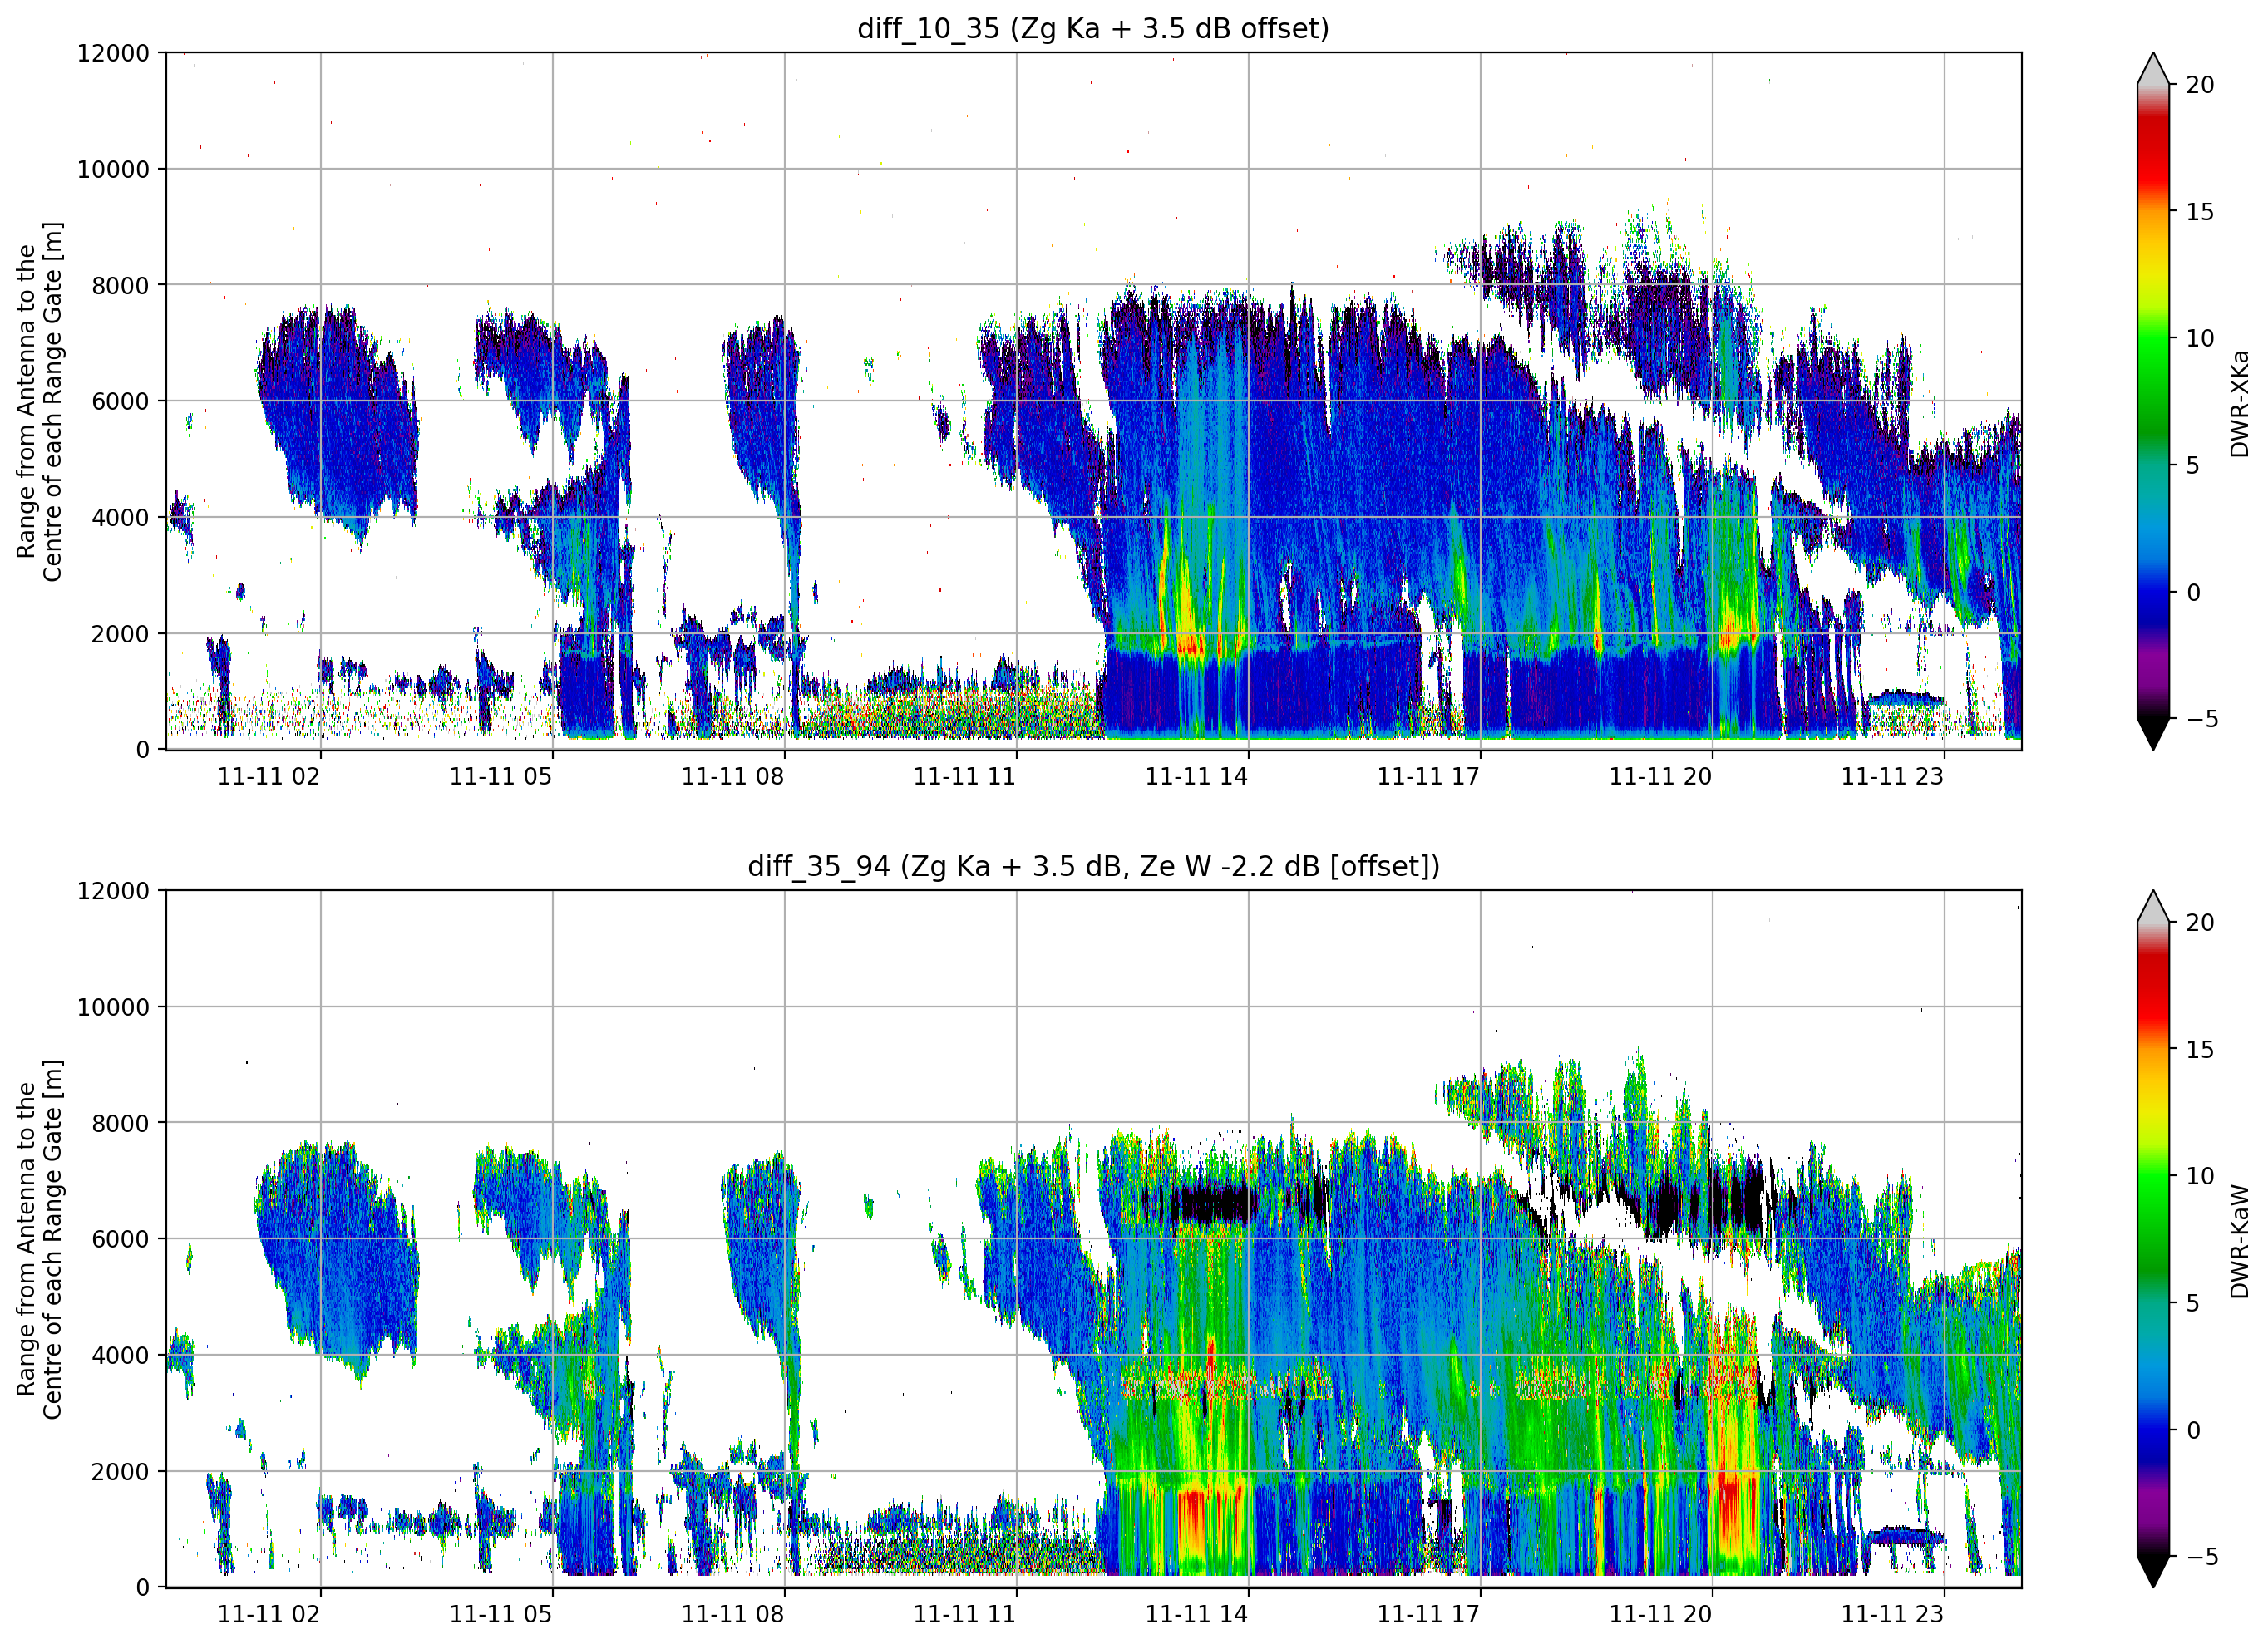Click the "8000" range tick of diff_10_35 plot

(120, 286)
